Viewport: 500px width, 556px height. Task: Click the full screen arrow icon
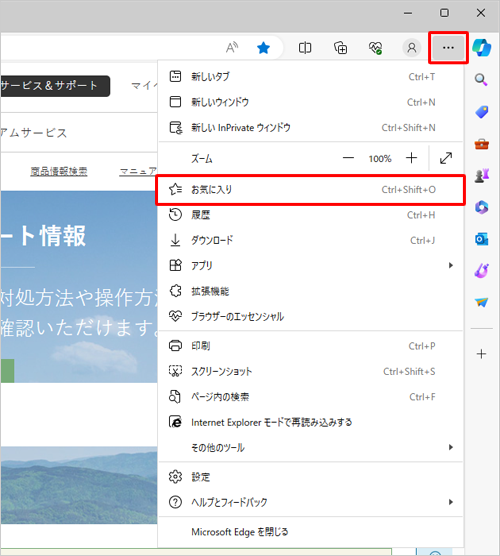(446, 158)
